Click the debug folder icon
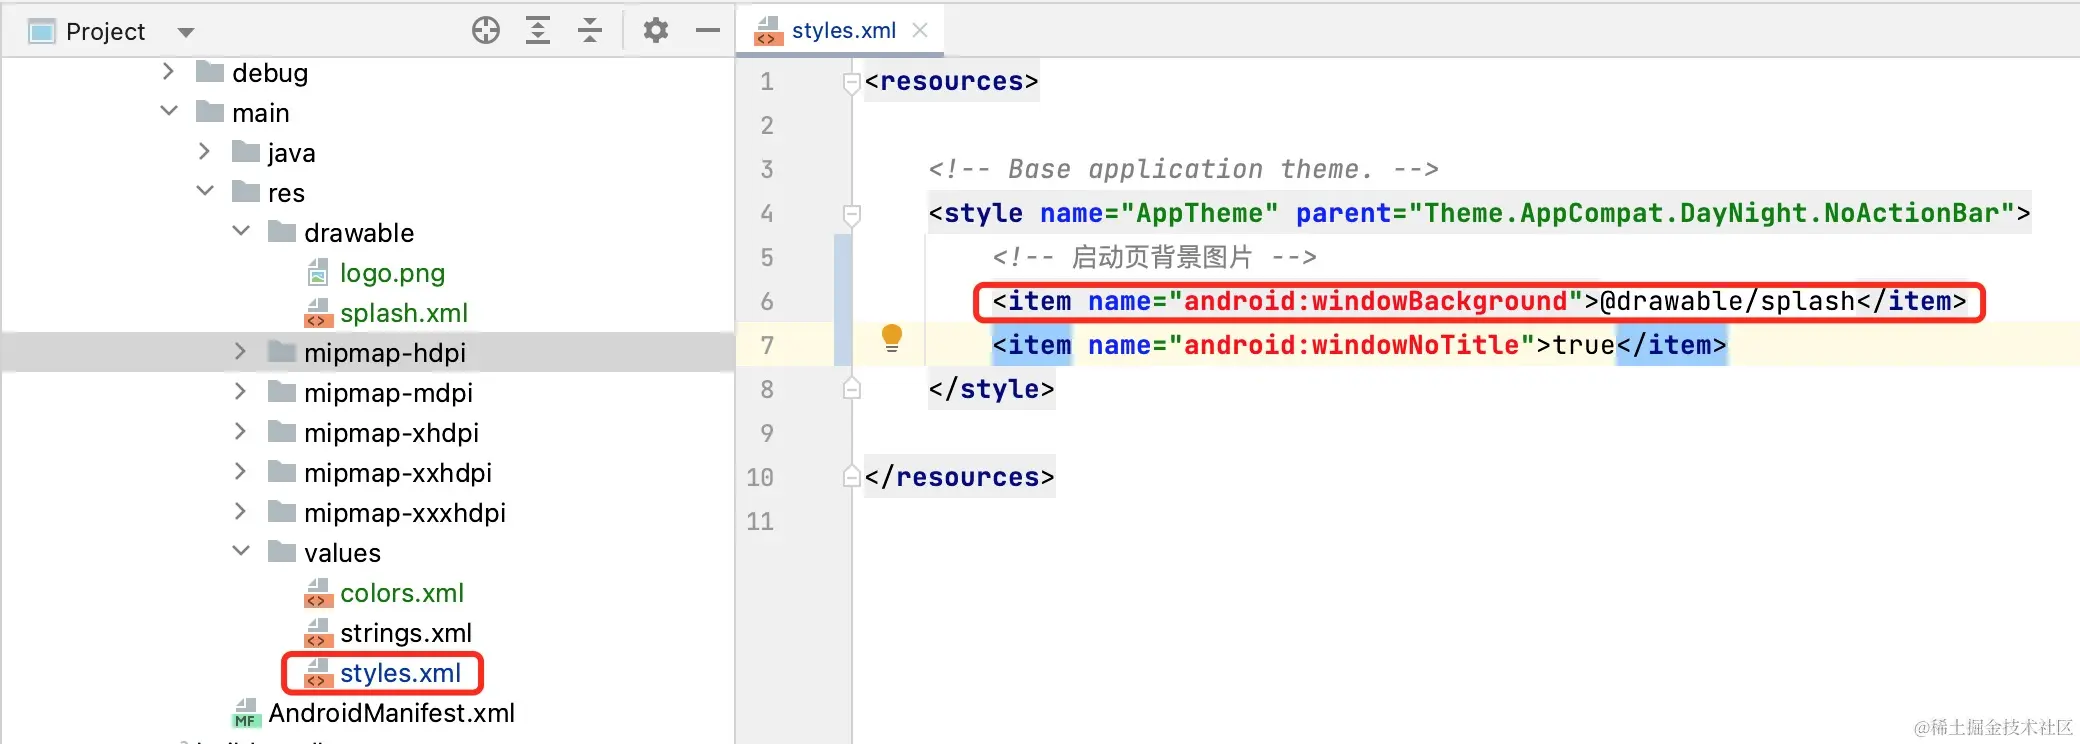2080x744 pixels. pyautogui.click(x=210, y=72)
